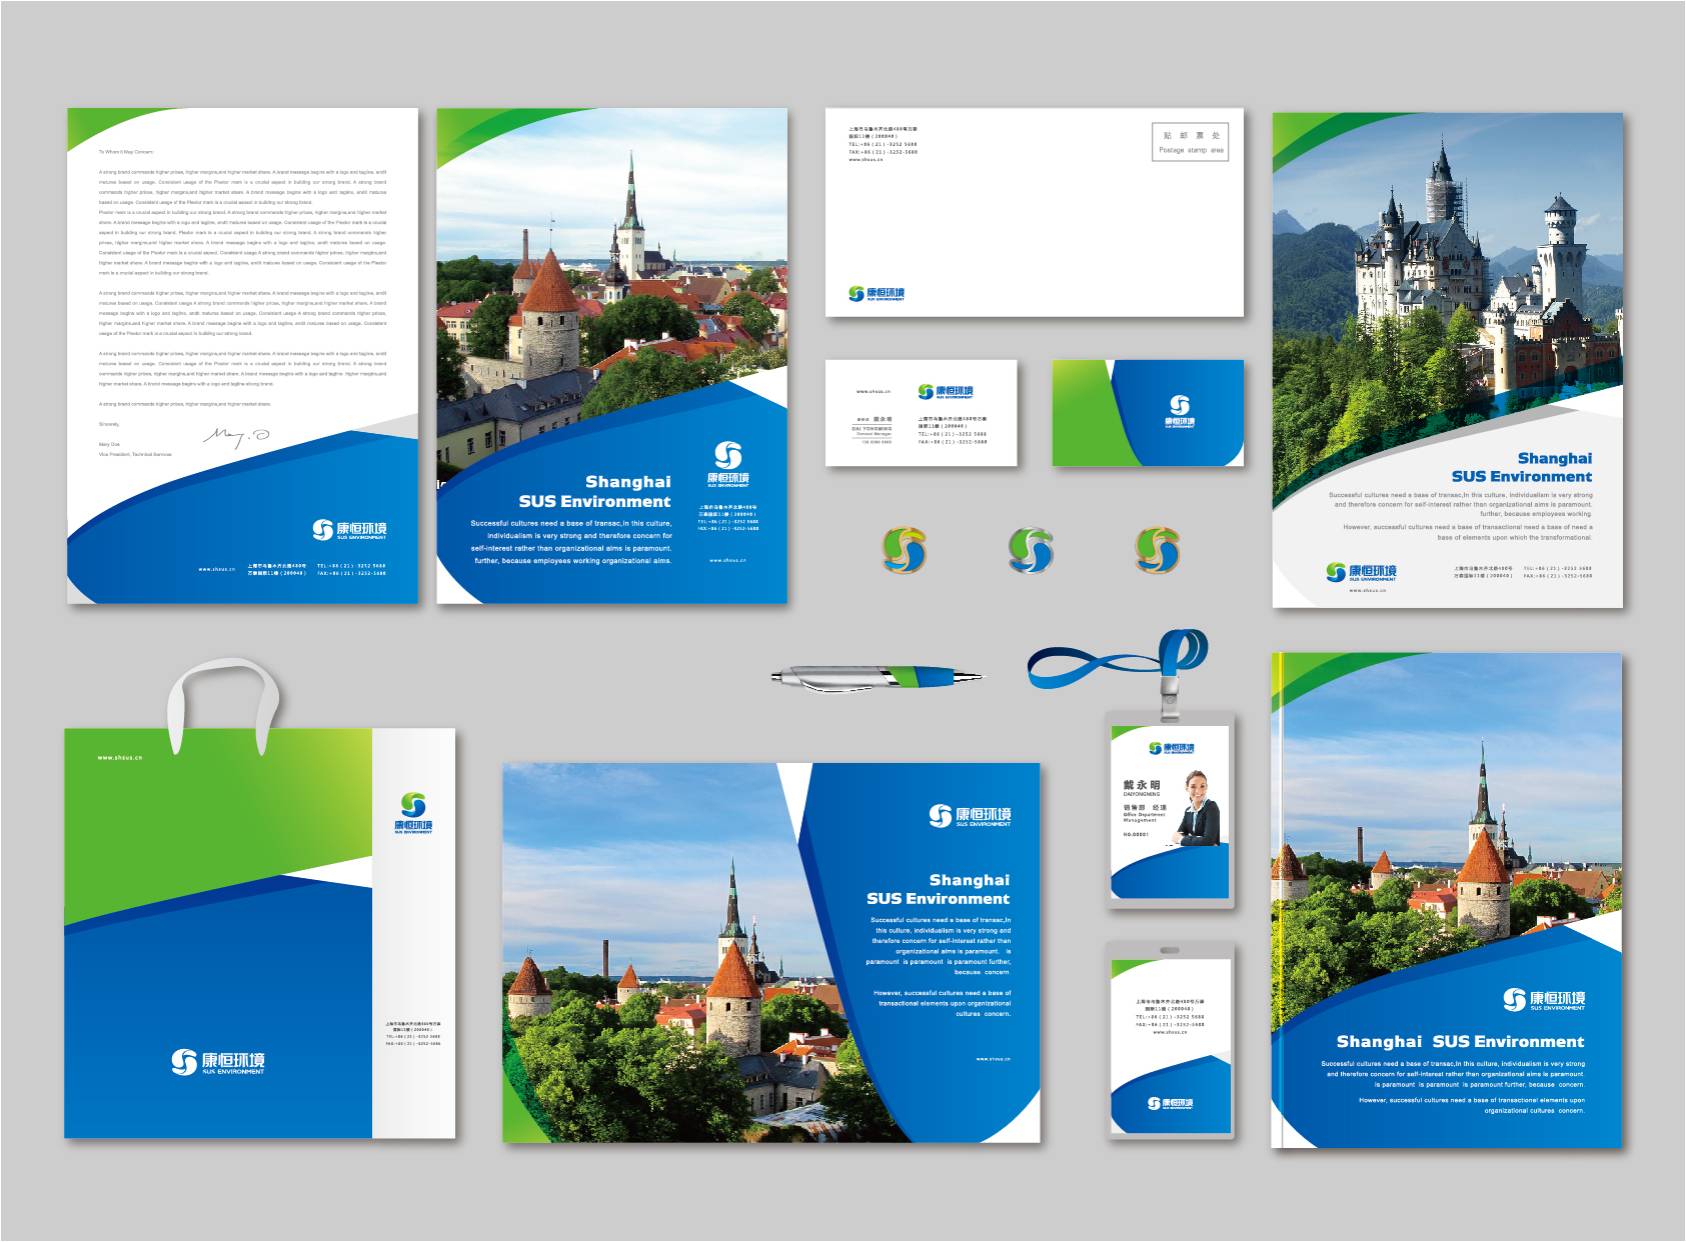Click the handwritten signature on the letterhead
The image size is (1686, 1242).
(236, 436)
